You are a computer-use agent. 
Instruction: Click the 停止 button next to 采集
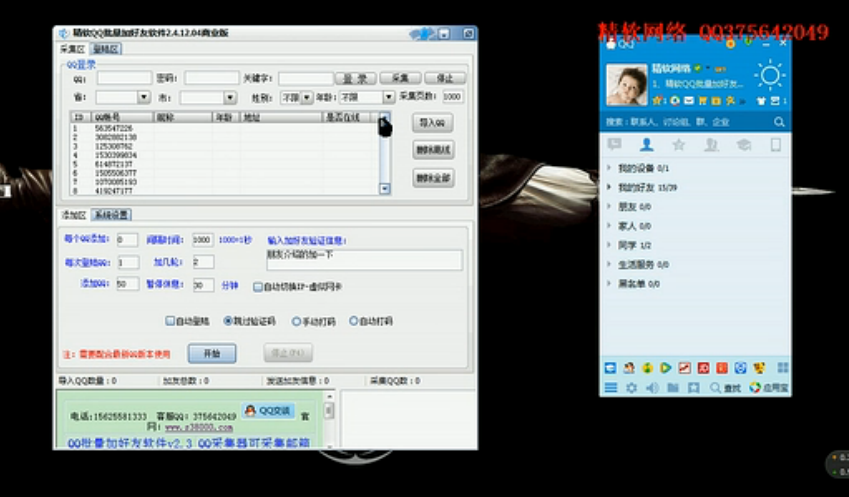(445, 79)
